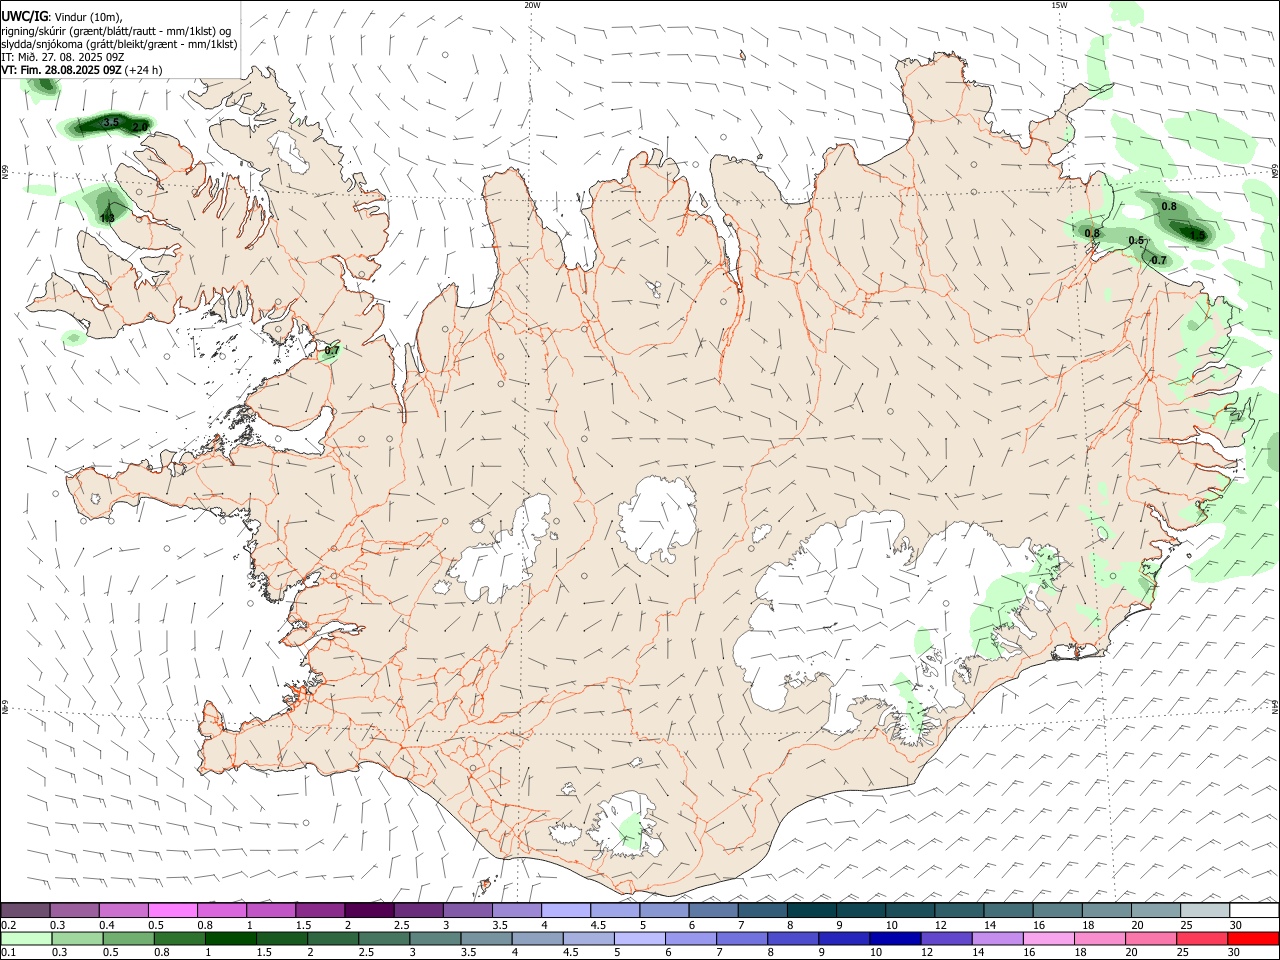Pick the lower legend swatch labeled 7
Viewport: 1280px width, 960px height.
coord(741,938)
